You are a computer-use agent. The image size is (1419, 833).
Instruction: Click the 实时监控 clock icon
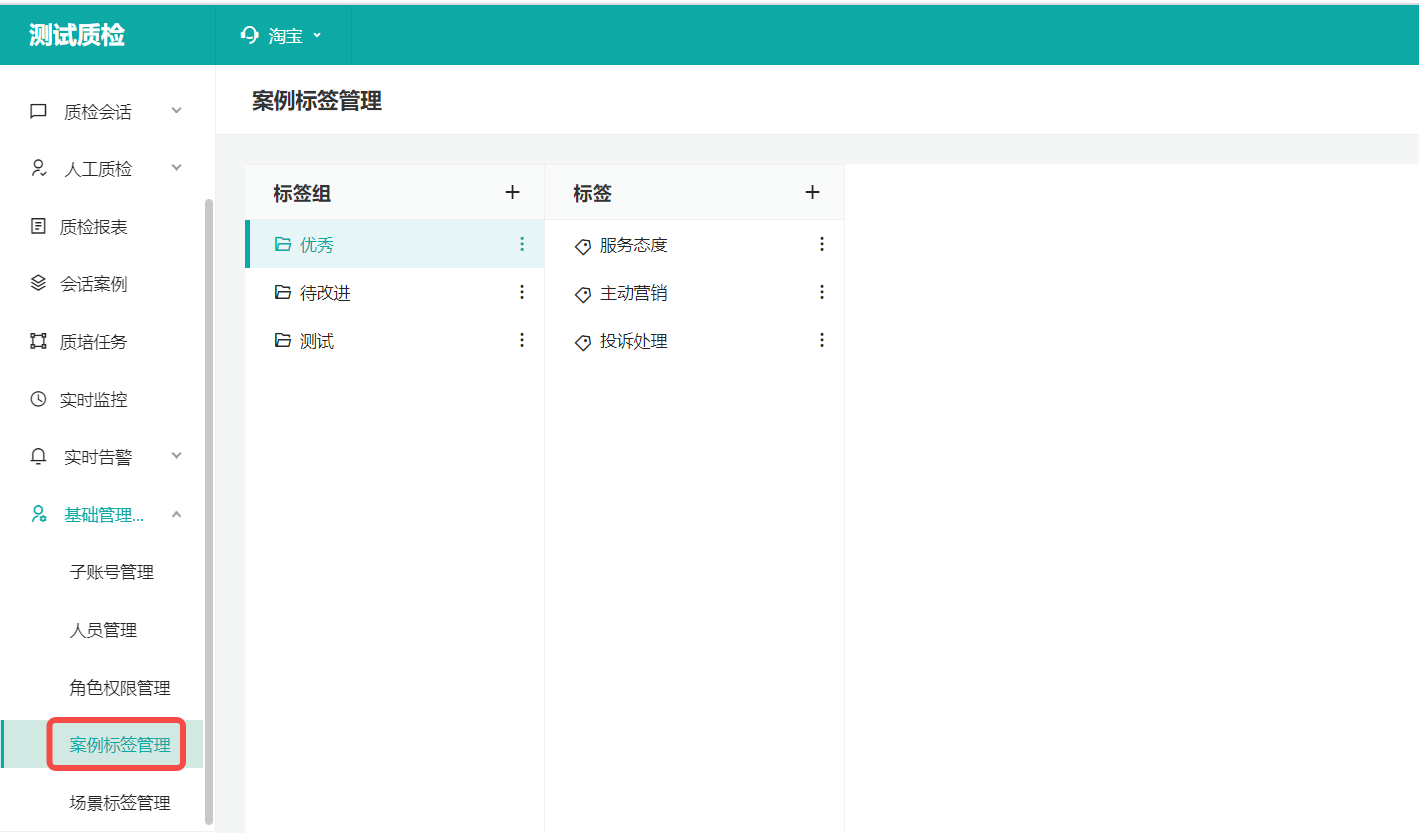coord(38,399)
